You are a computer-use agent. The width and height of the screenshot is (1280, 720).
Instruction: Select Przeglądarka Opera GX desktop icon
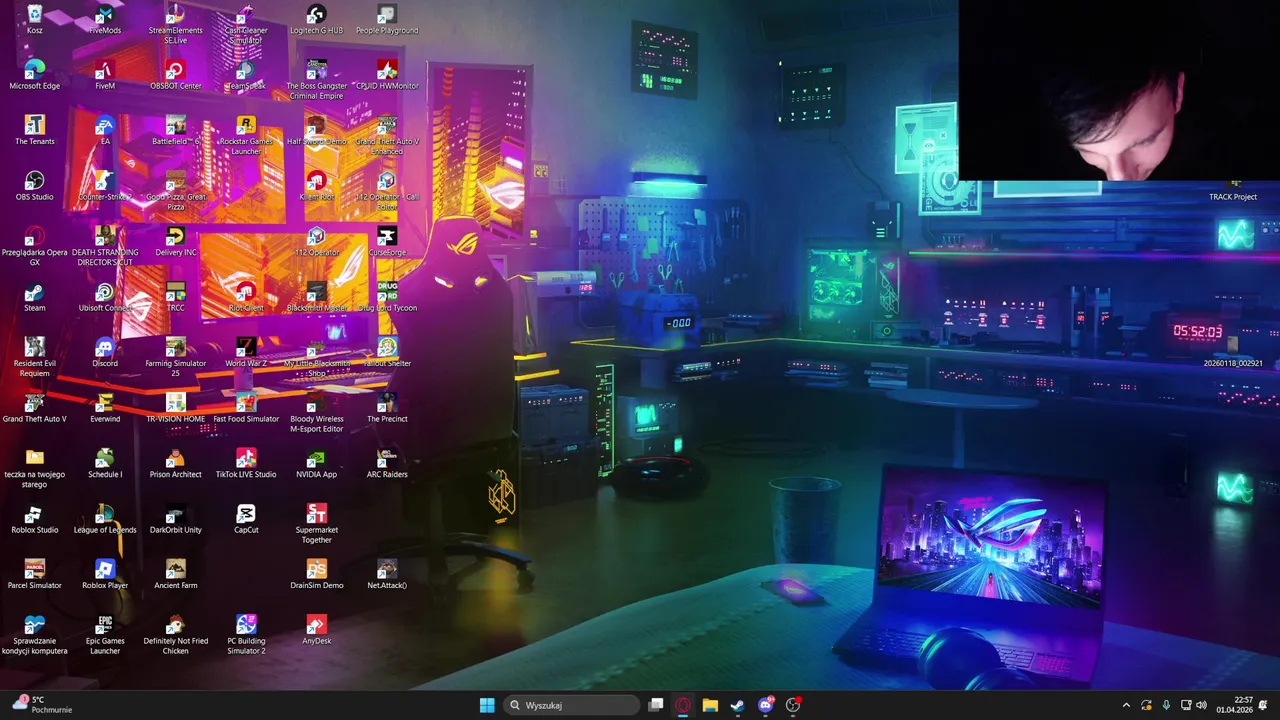pos(34,246)
